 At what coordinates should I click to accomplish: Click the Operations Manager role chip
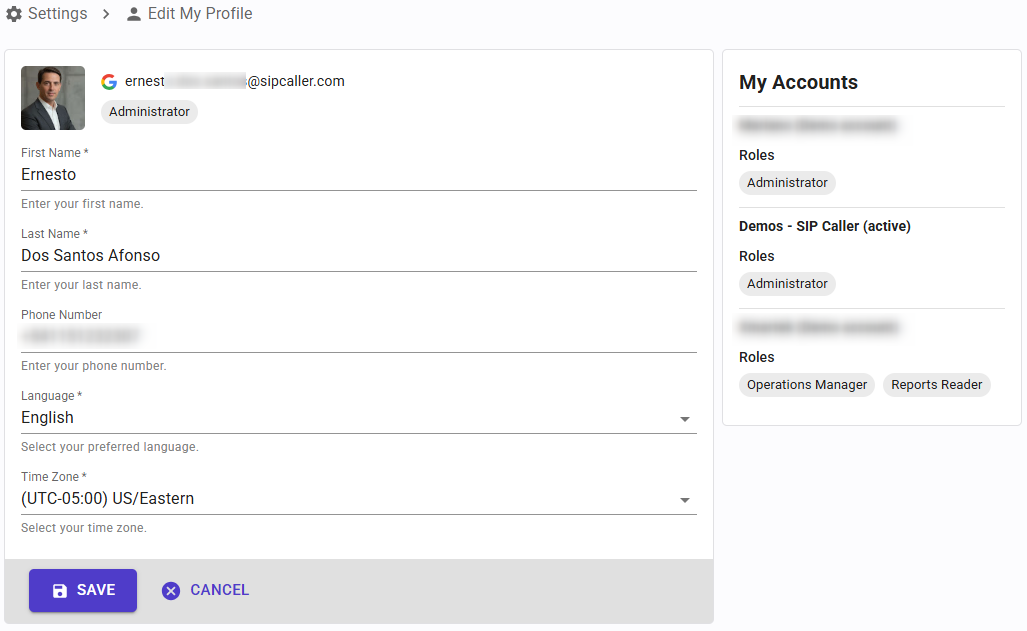coord(807,385)
